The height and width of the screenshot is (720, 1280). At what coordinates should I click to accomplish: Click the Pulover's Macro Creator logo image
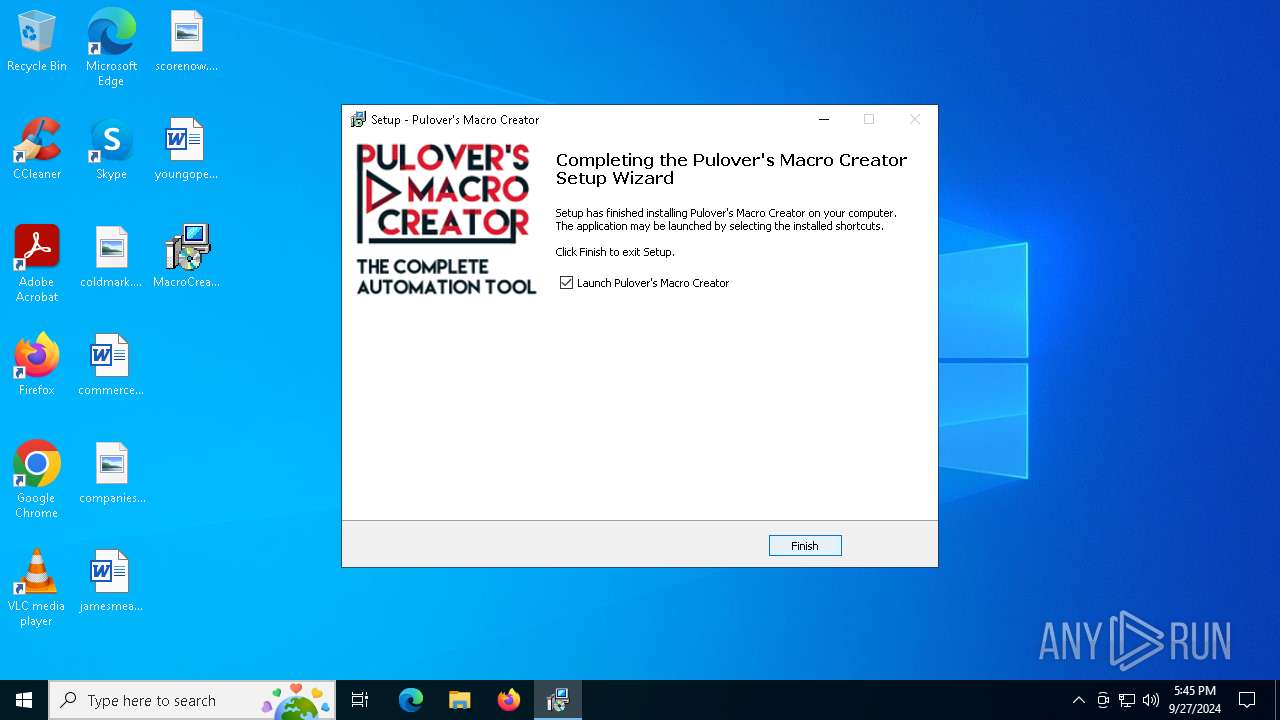click(x=444, y=219)
